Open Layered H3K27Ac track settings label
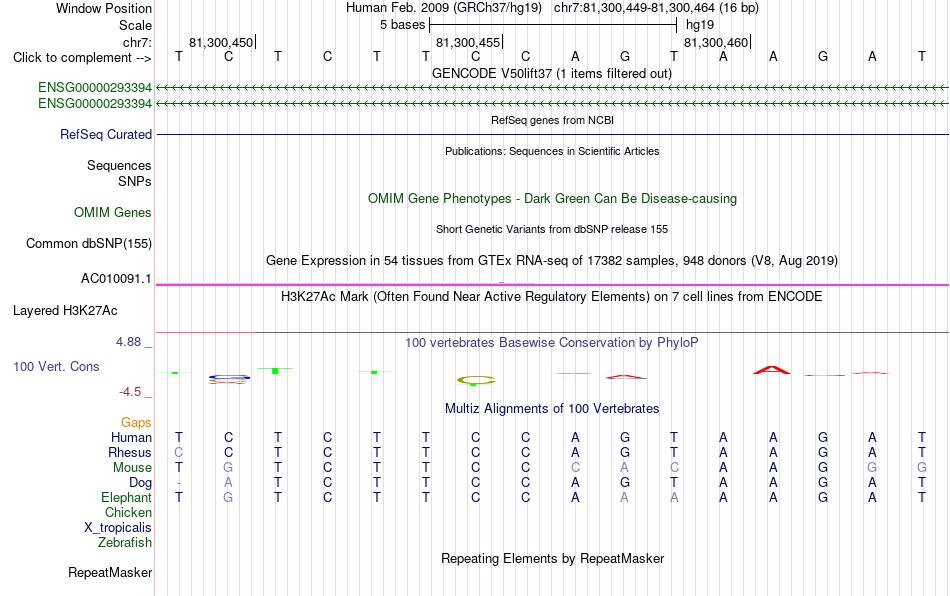 65,311
